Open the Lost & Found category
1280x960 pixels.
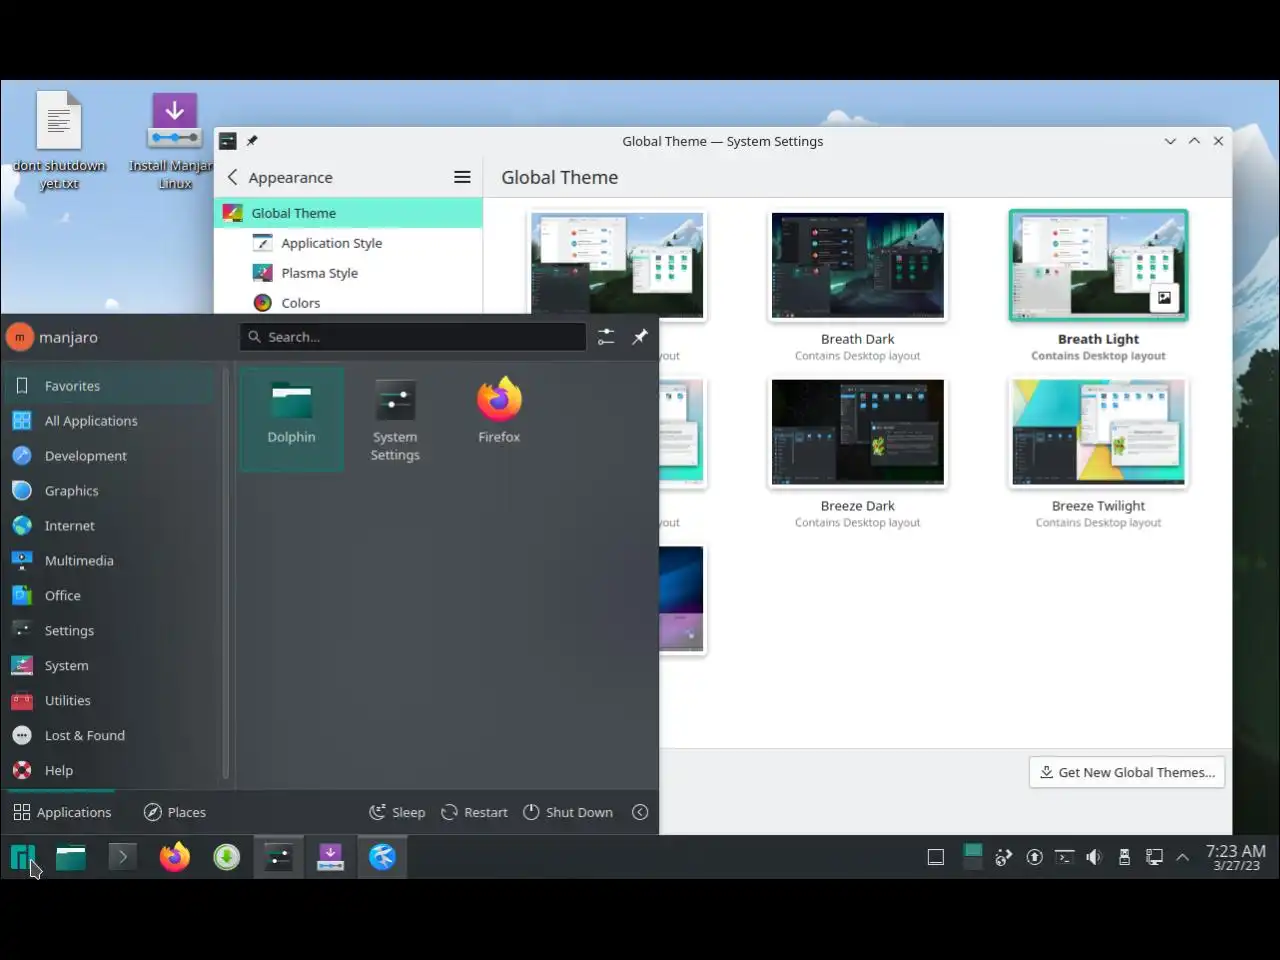coord(110,736)
